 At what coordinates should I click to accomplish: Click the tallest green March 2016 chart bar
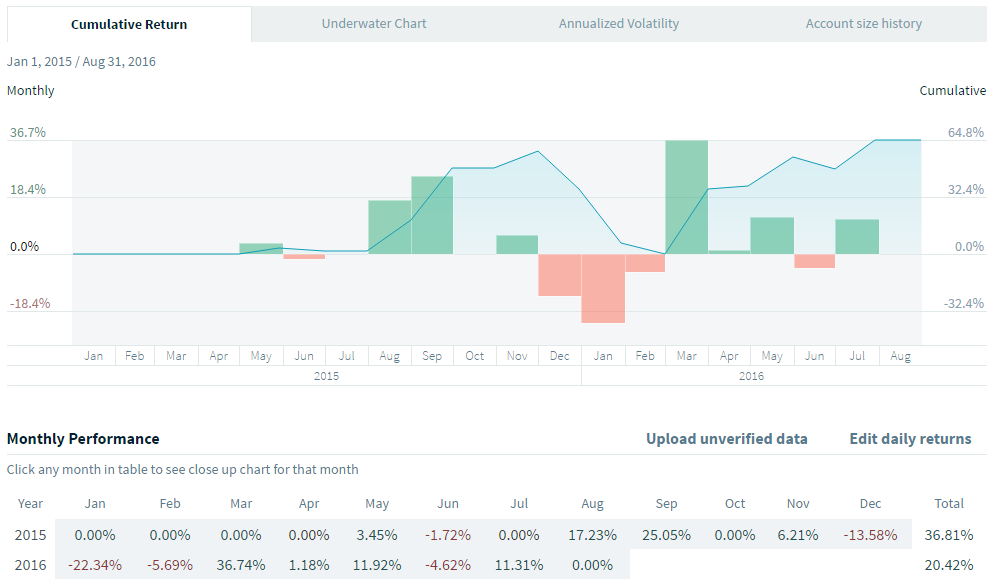point(687,196)
